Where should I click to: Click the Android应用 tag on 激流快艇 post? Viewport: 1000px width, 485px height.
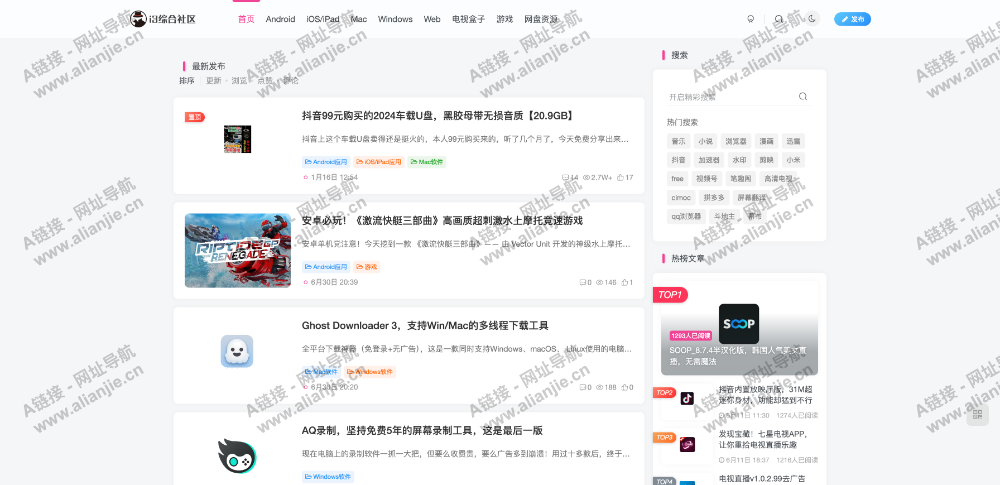(x=326, y=267)
